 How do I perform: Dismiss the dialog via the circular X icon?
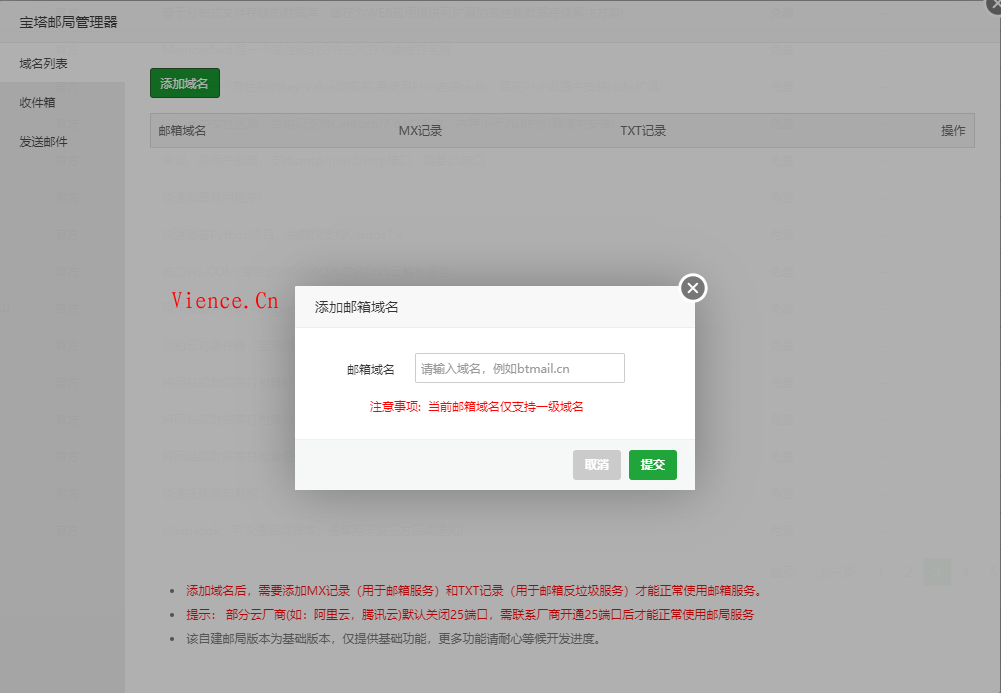[692, 288]
